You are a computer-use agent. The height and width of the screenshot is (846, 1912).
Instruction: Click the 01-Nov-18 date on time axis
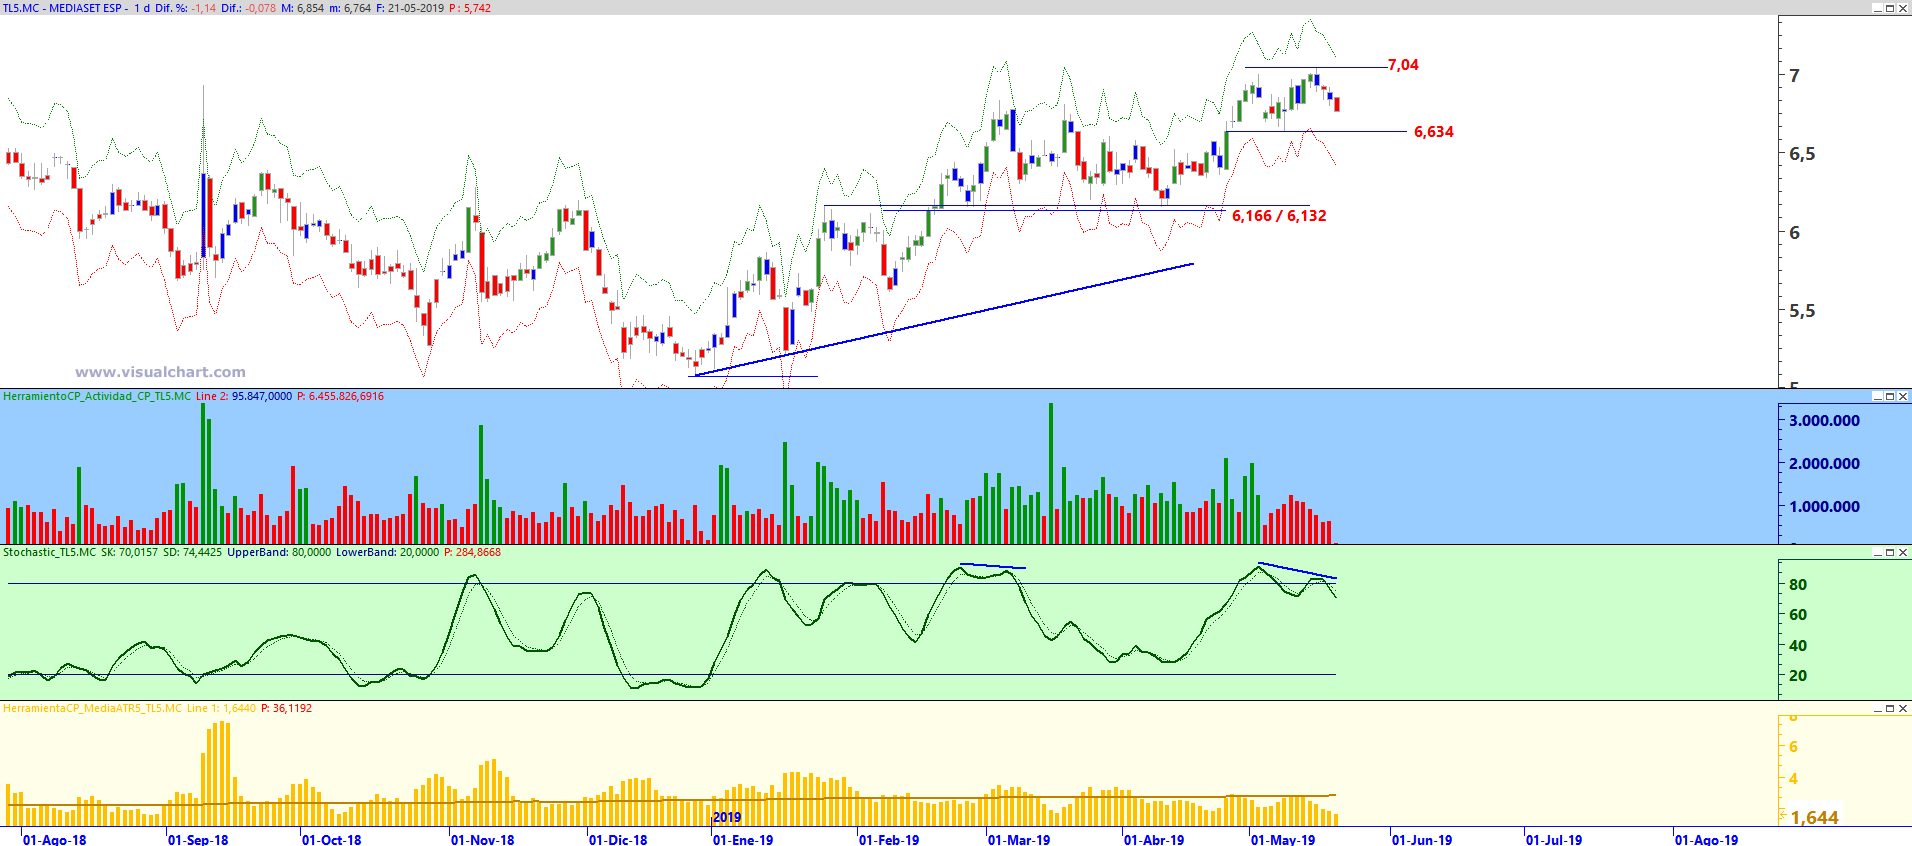tap(483, 840)
